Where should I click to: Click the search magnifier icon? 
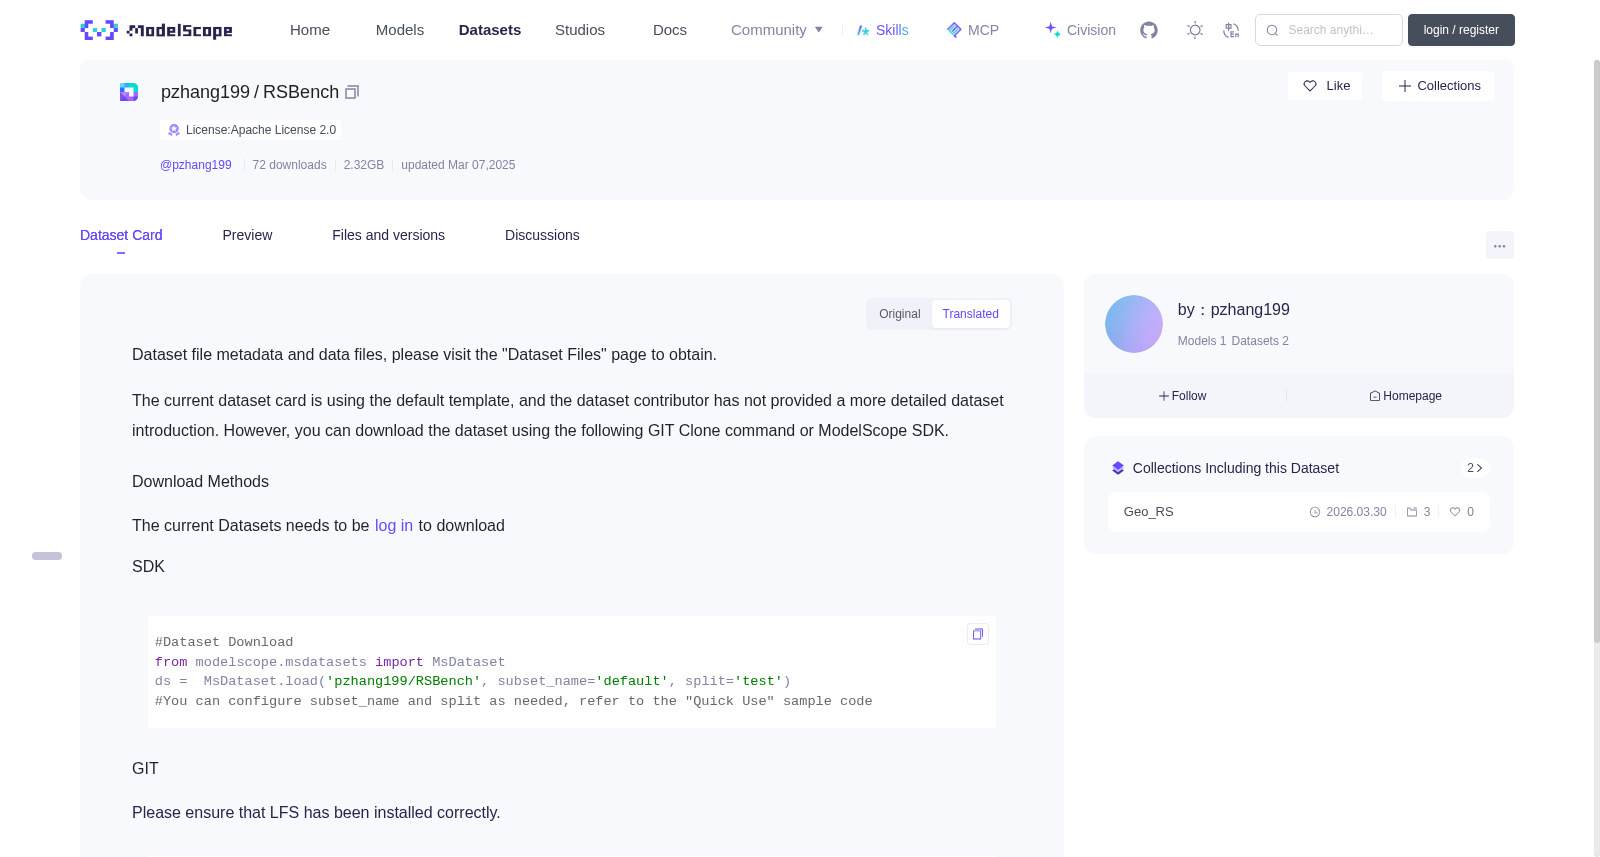coord(1272,30)
